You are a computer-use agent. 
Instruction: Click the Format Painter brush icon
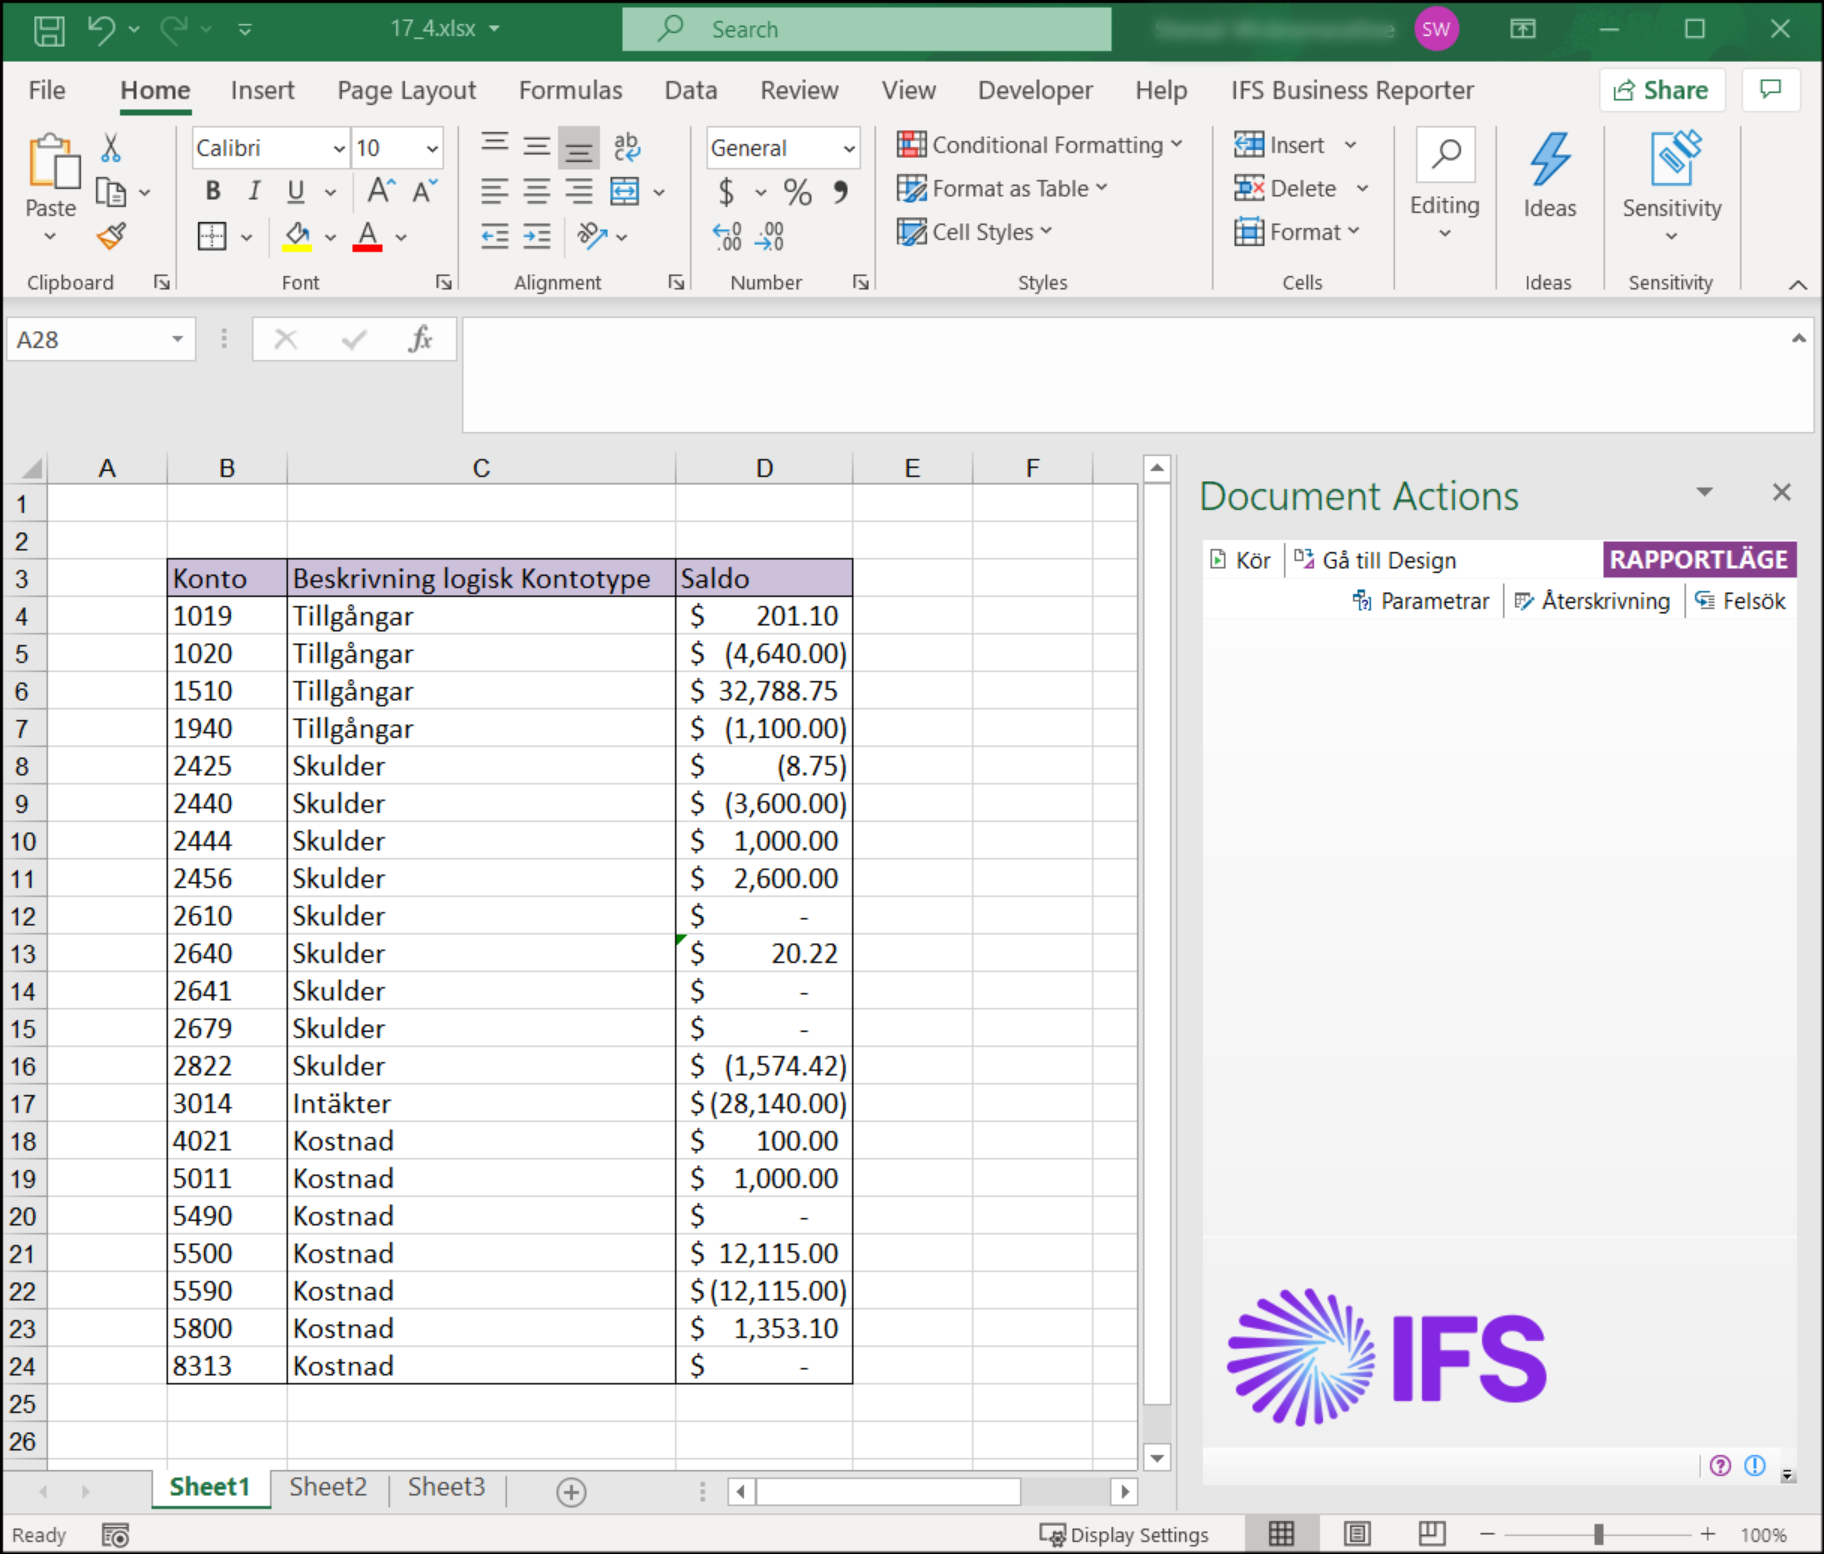click(111, 236)
